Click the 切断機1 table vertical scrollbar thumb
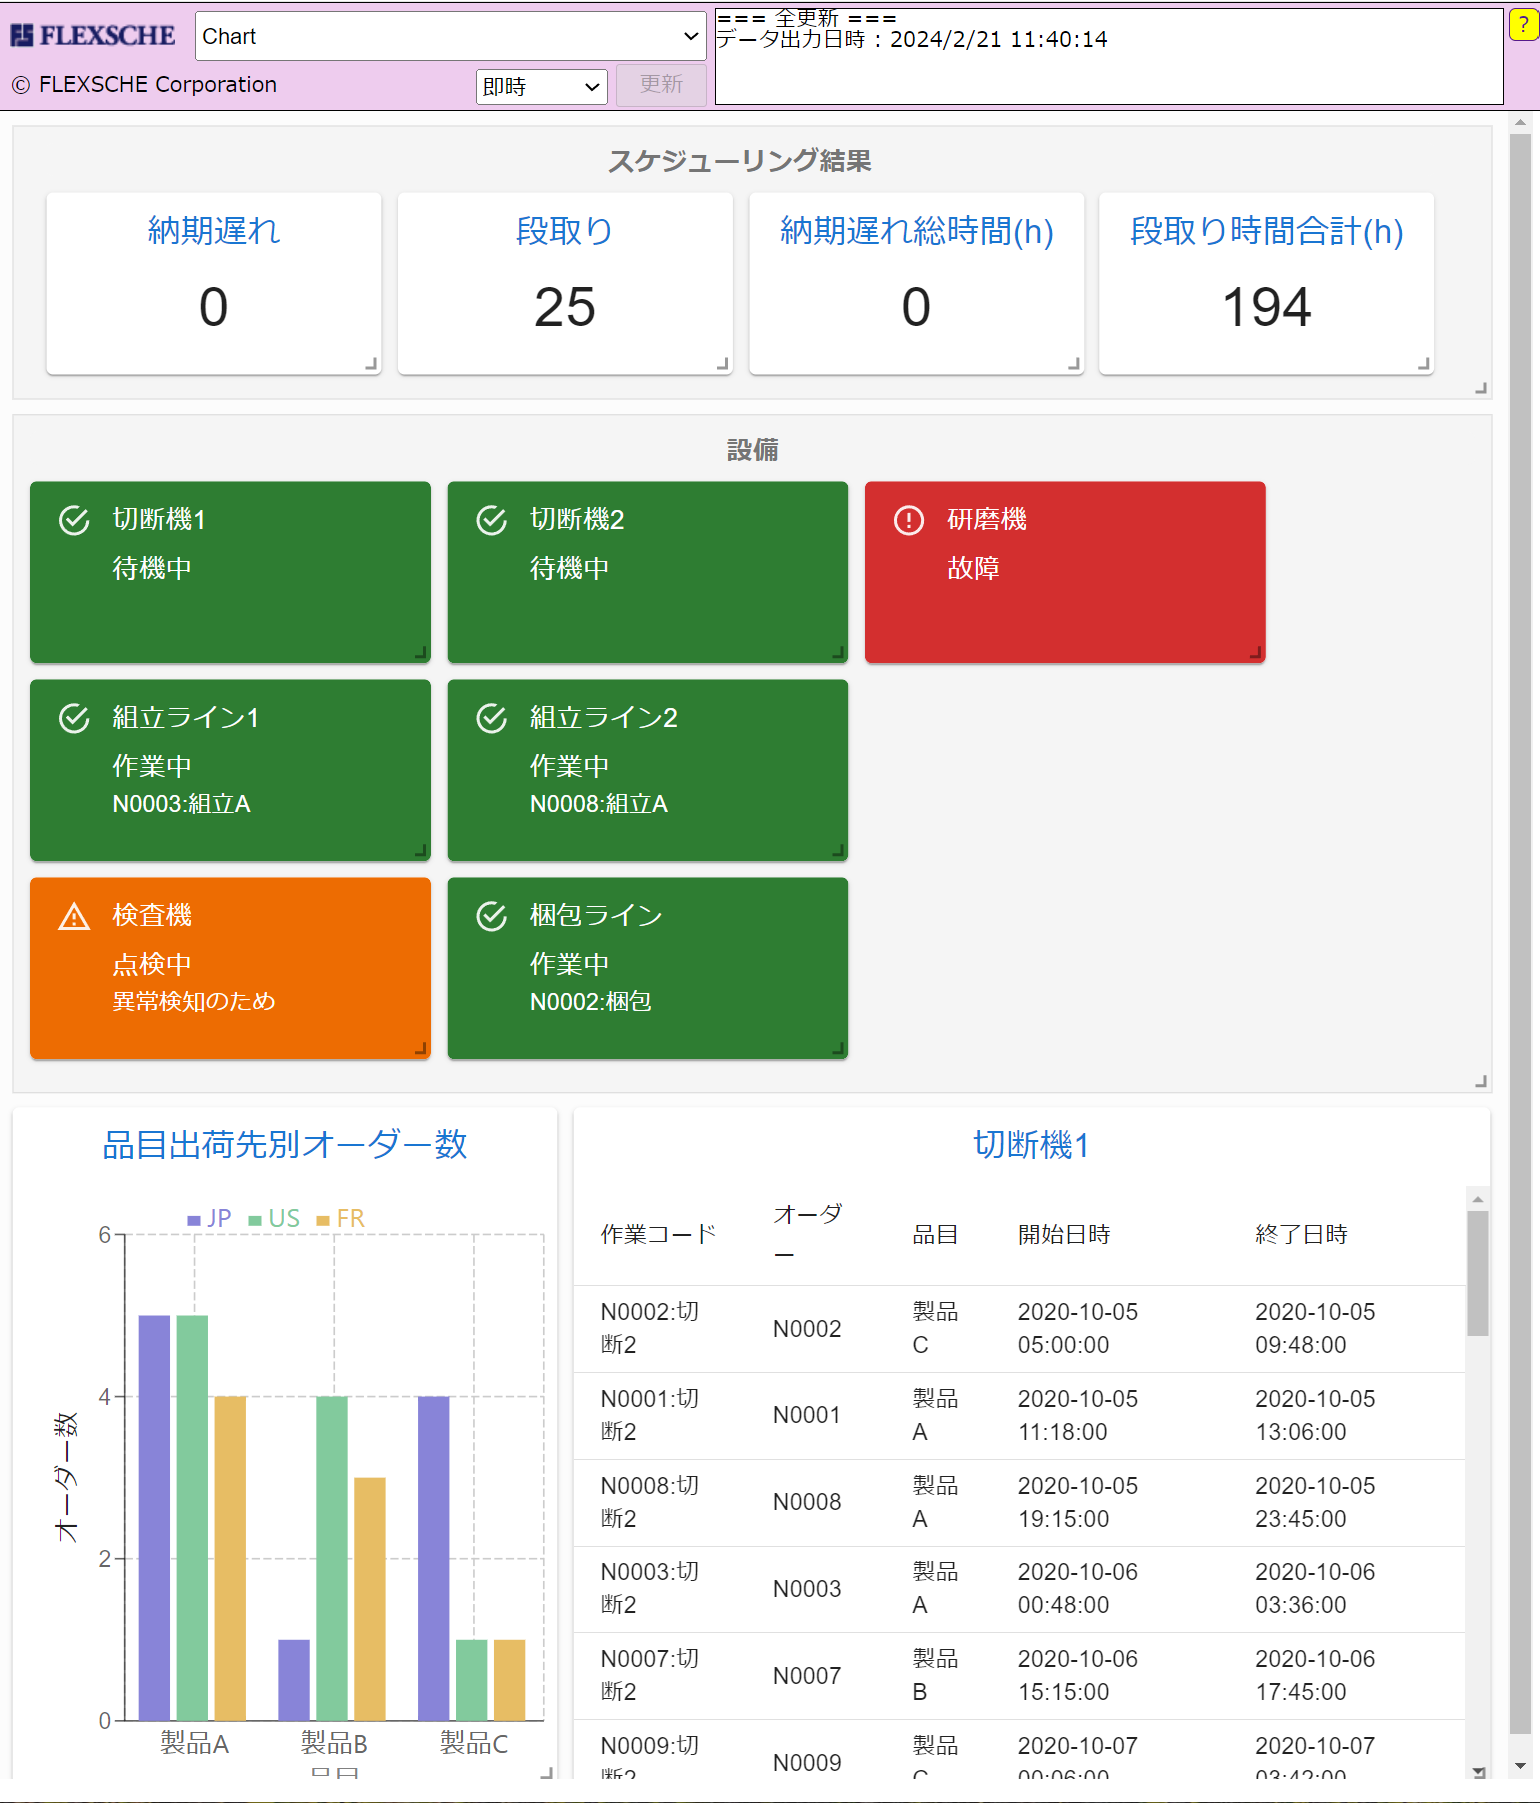 (1477, 1271)
